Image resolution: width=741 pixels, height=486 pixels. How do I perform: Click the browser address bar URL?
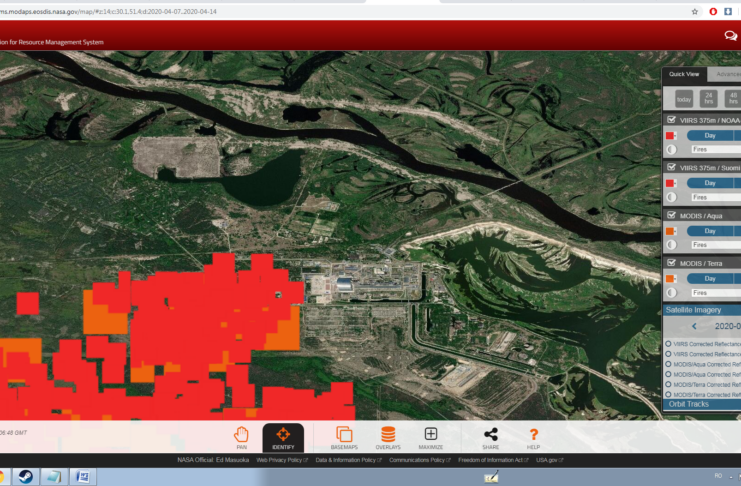(108, 11)
